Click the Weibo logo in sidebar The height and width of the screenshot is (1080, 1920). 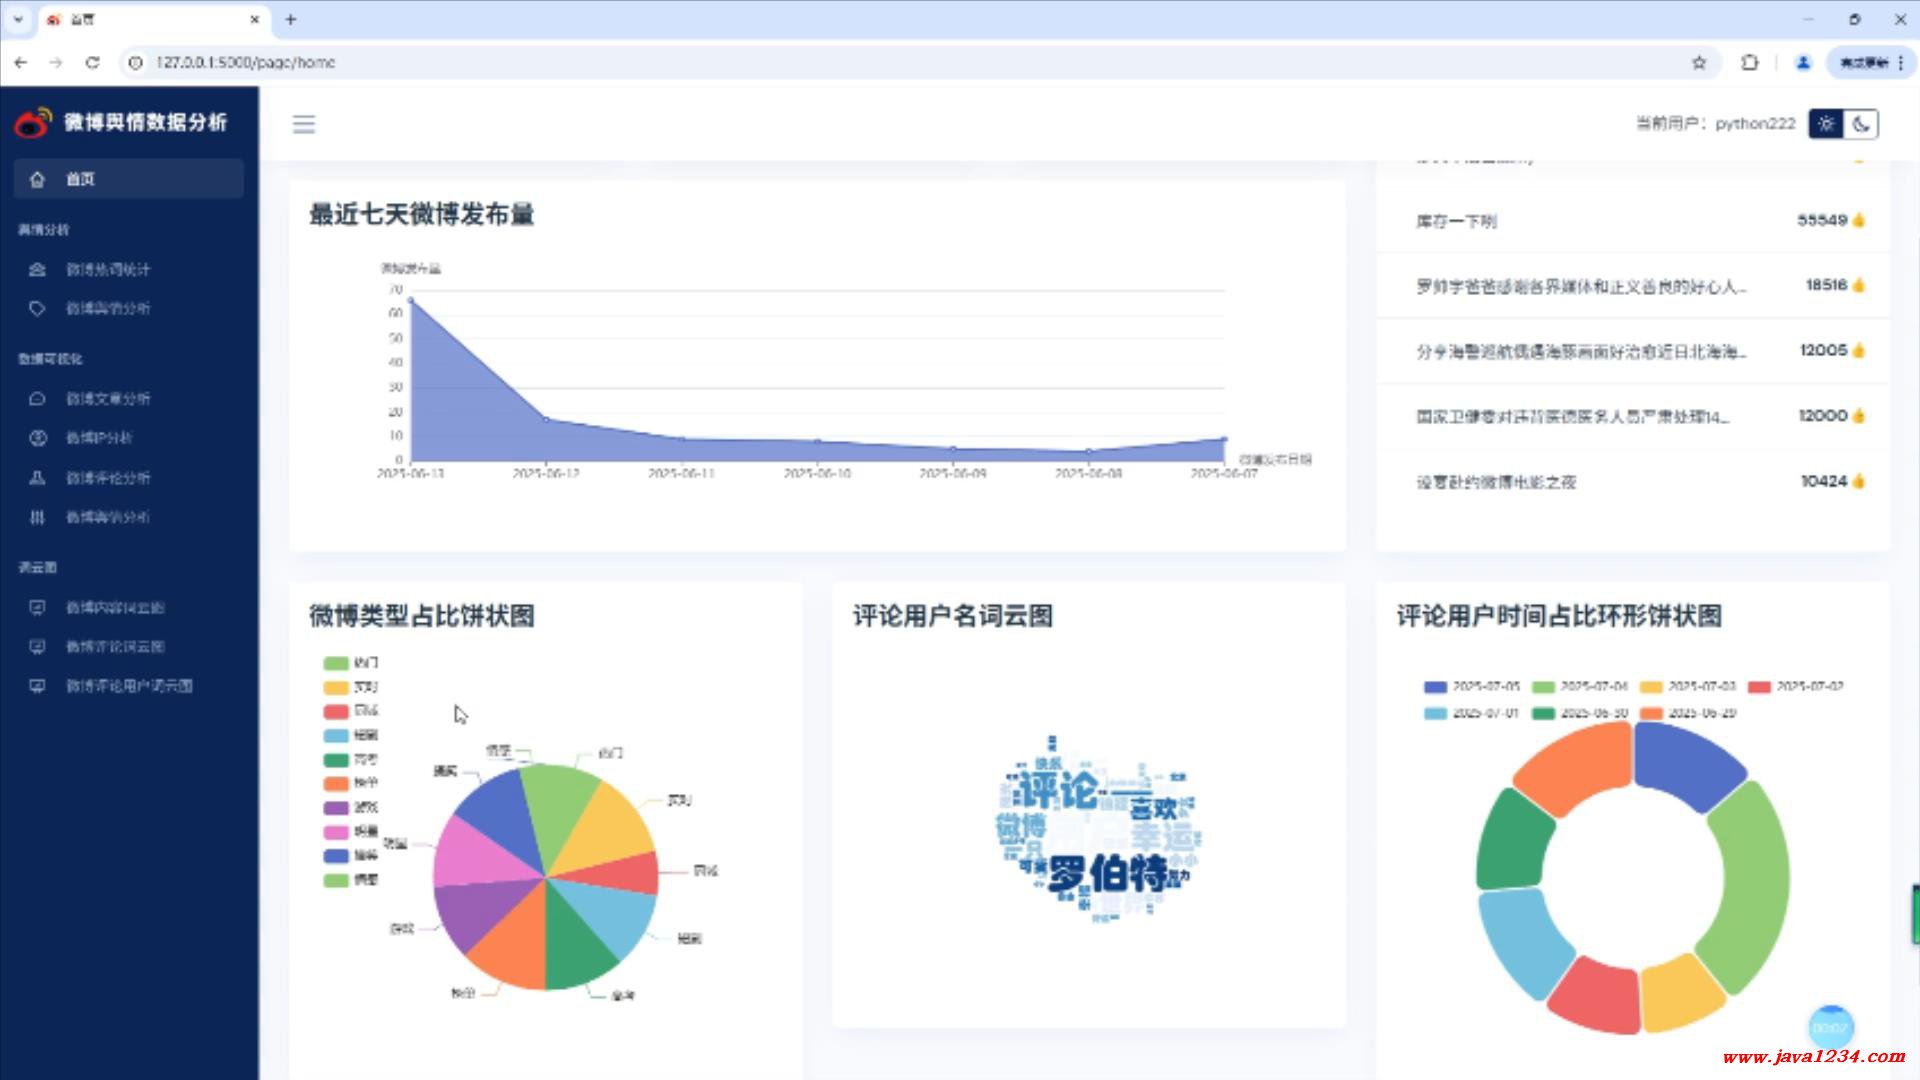click(32, 123)
